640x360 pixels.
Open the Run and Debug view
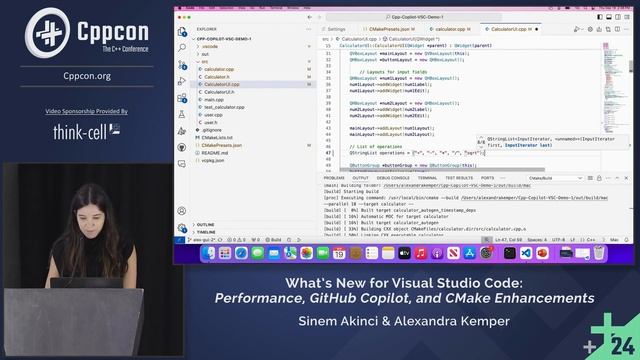tap(182, 81)
